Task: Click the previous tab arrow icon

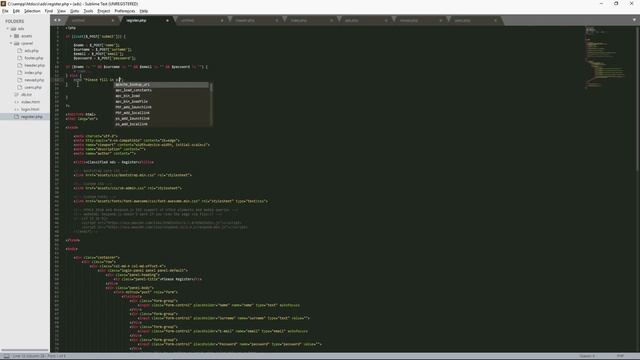Action: coord(56,20)
